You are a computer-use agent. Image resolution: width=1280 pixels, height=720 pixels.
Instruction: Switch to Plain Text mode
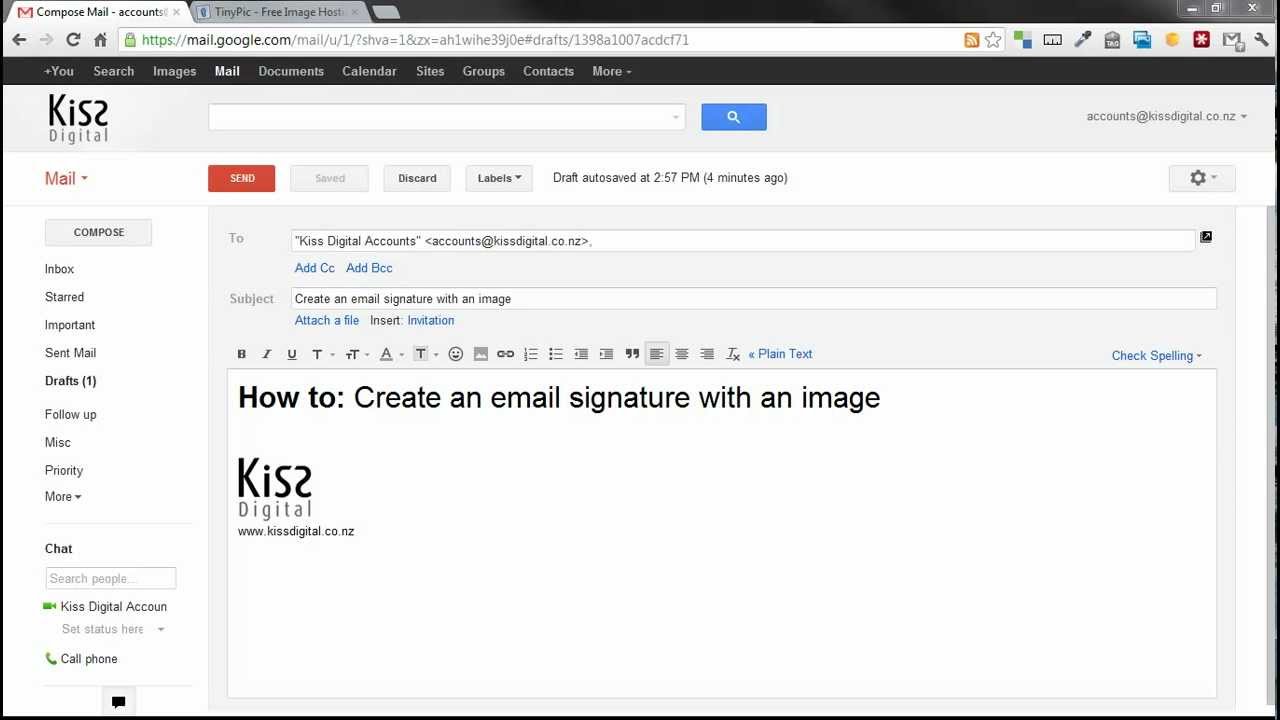[x=780, y=354]
